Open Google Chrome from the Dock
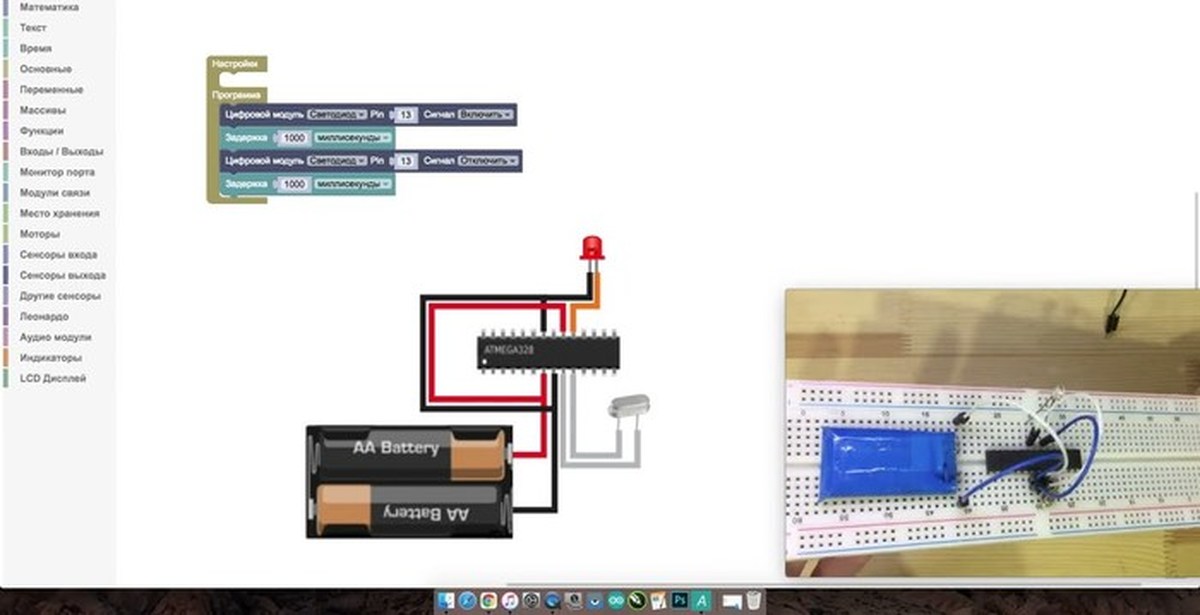The image size is (1200, 615). [x=489, y=602]
